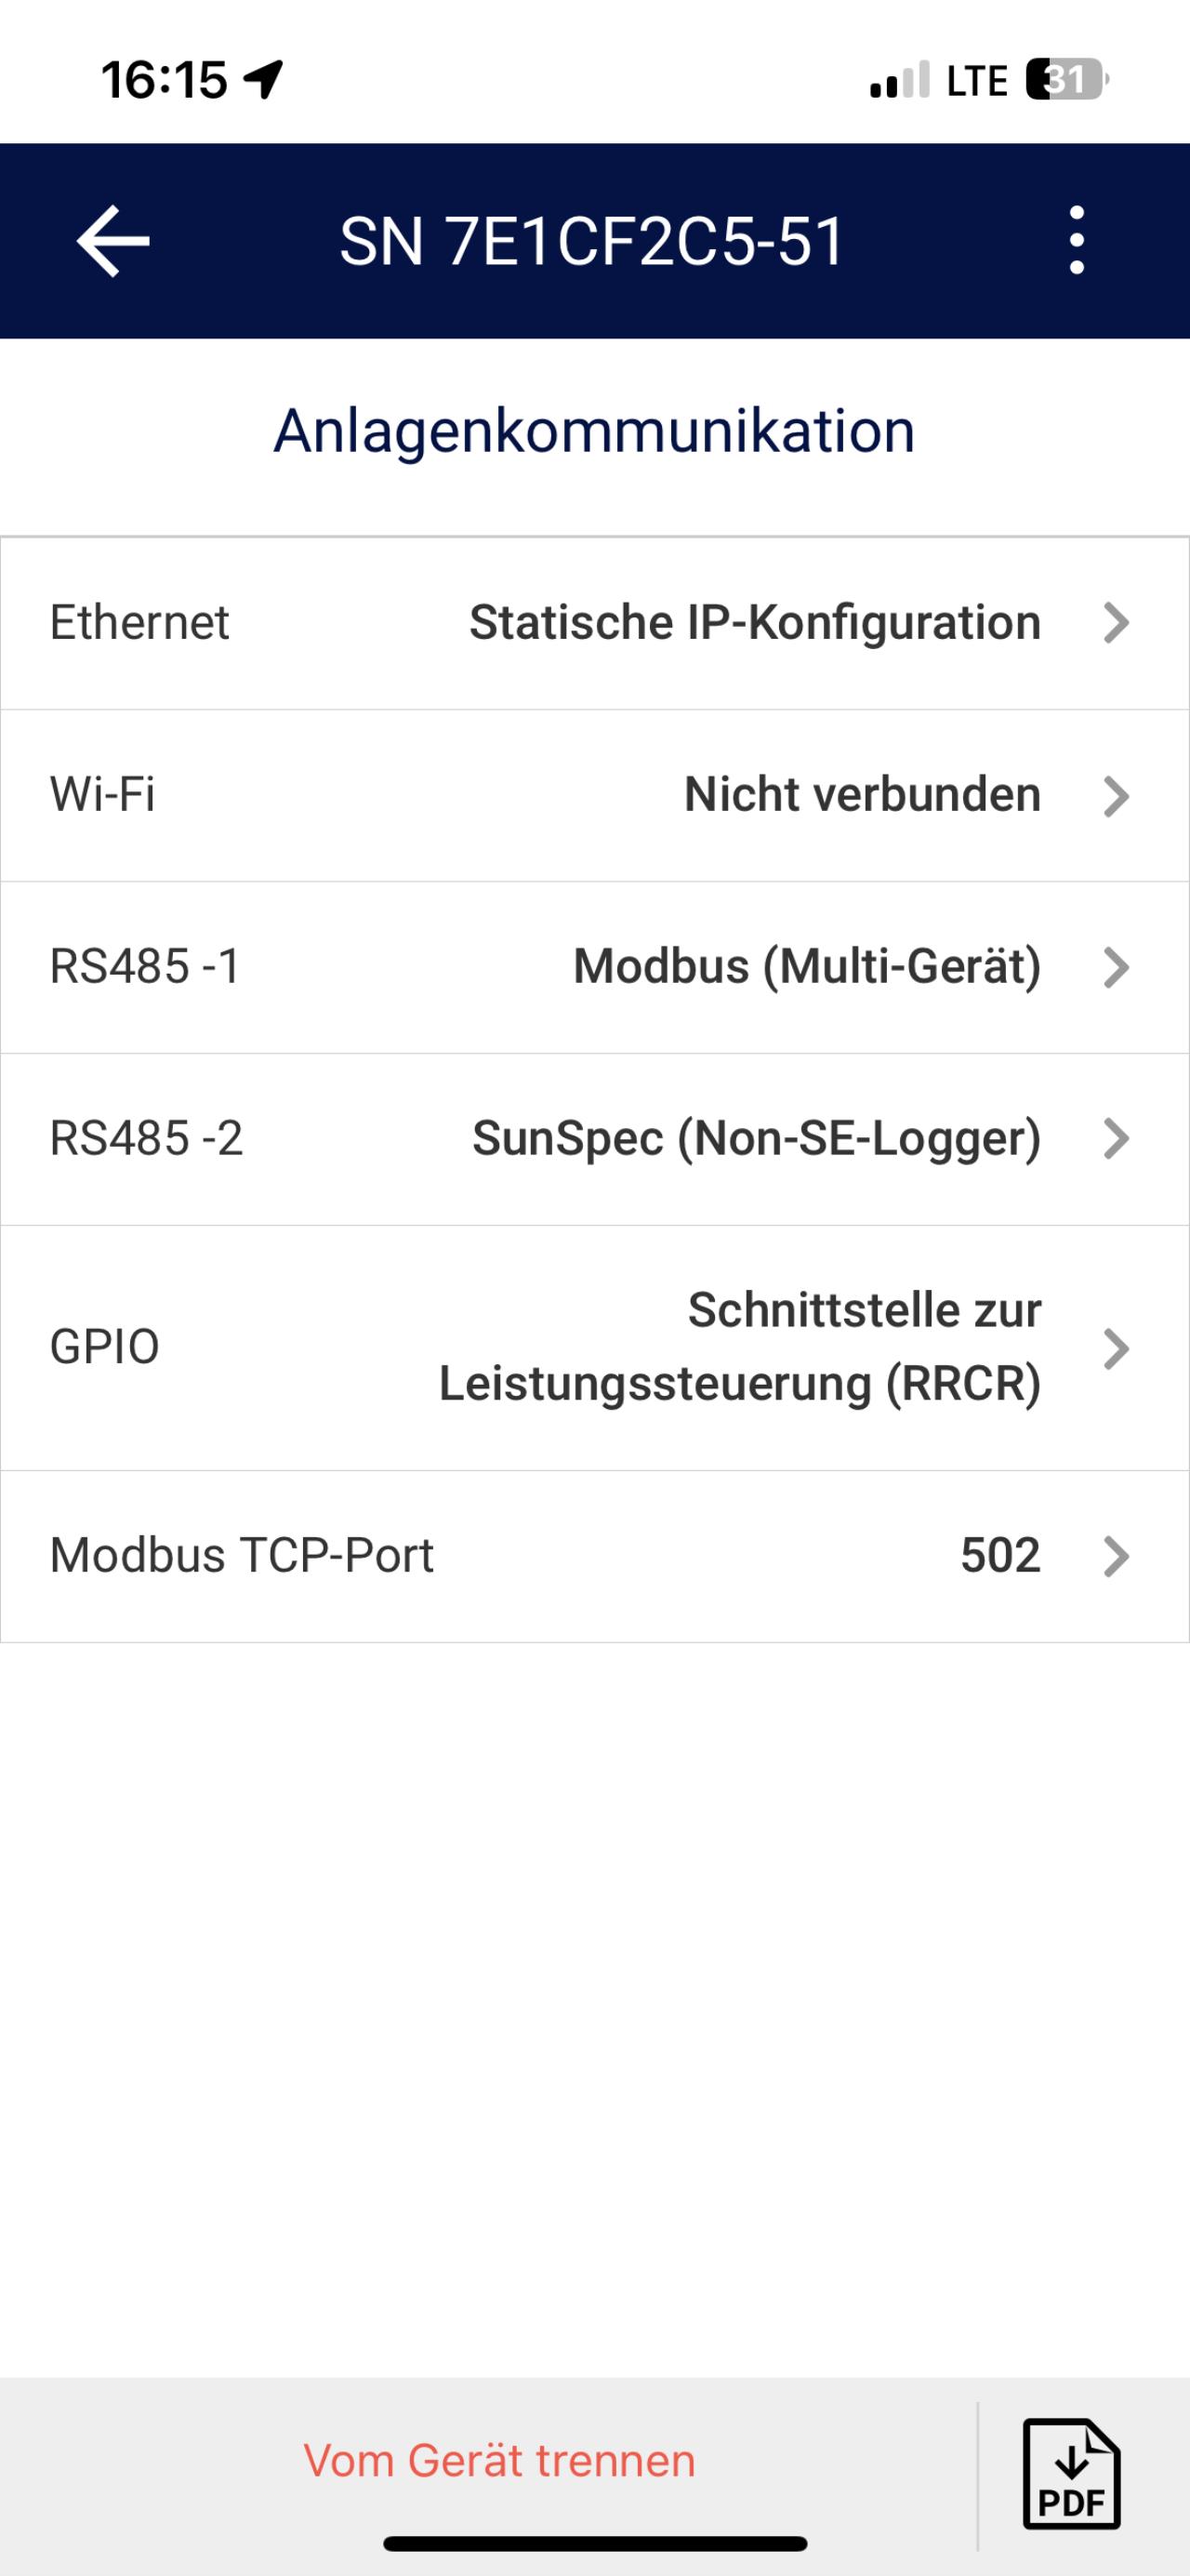Screen dimensions: 1190x2576
Task: Open the three-dot overflow menu
Action: [1076, 241]
